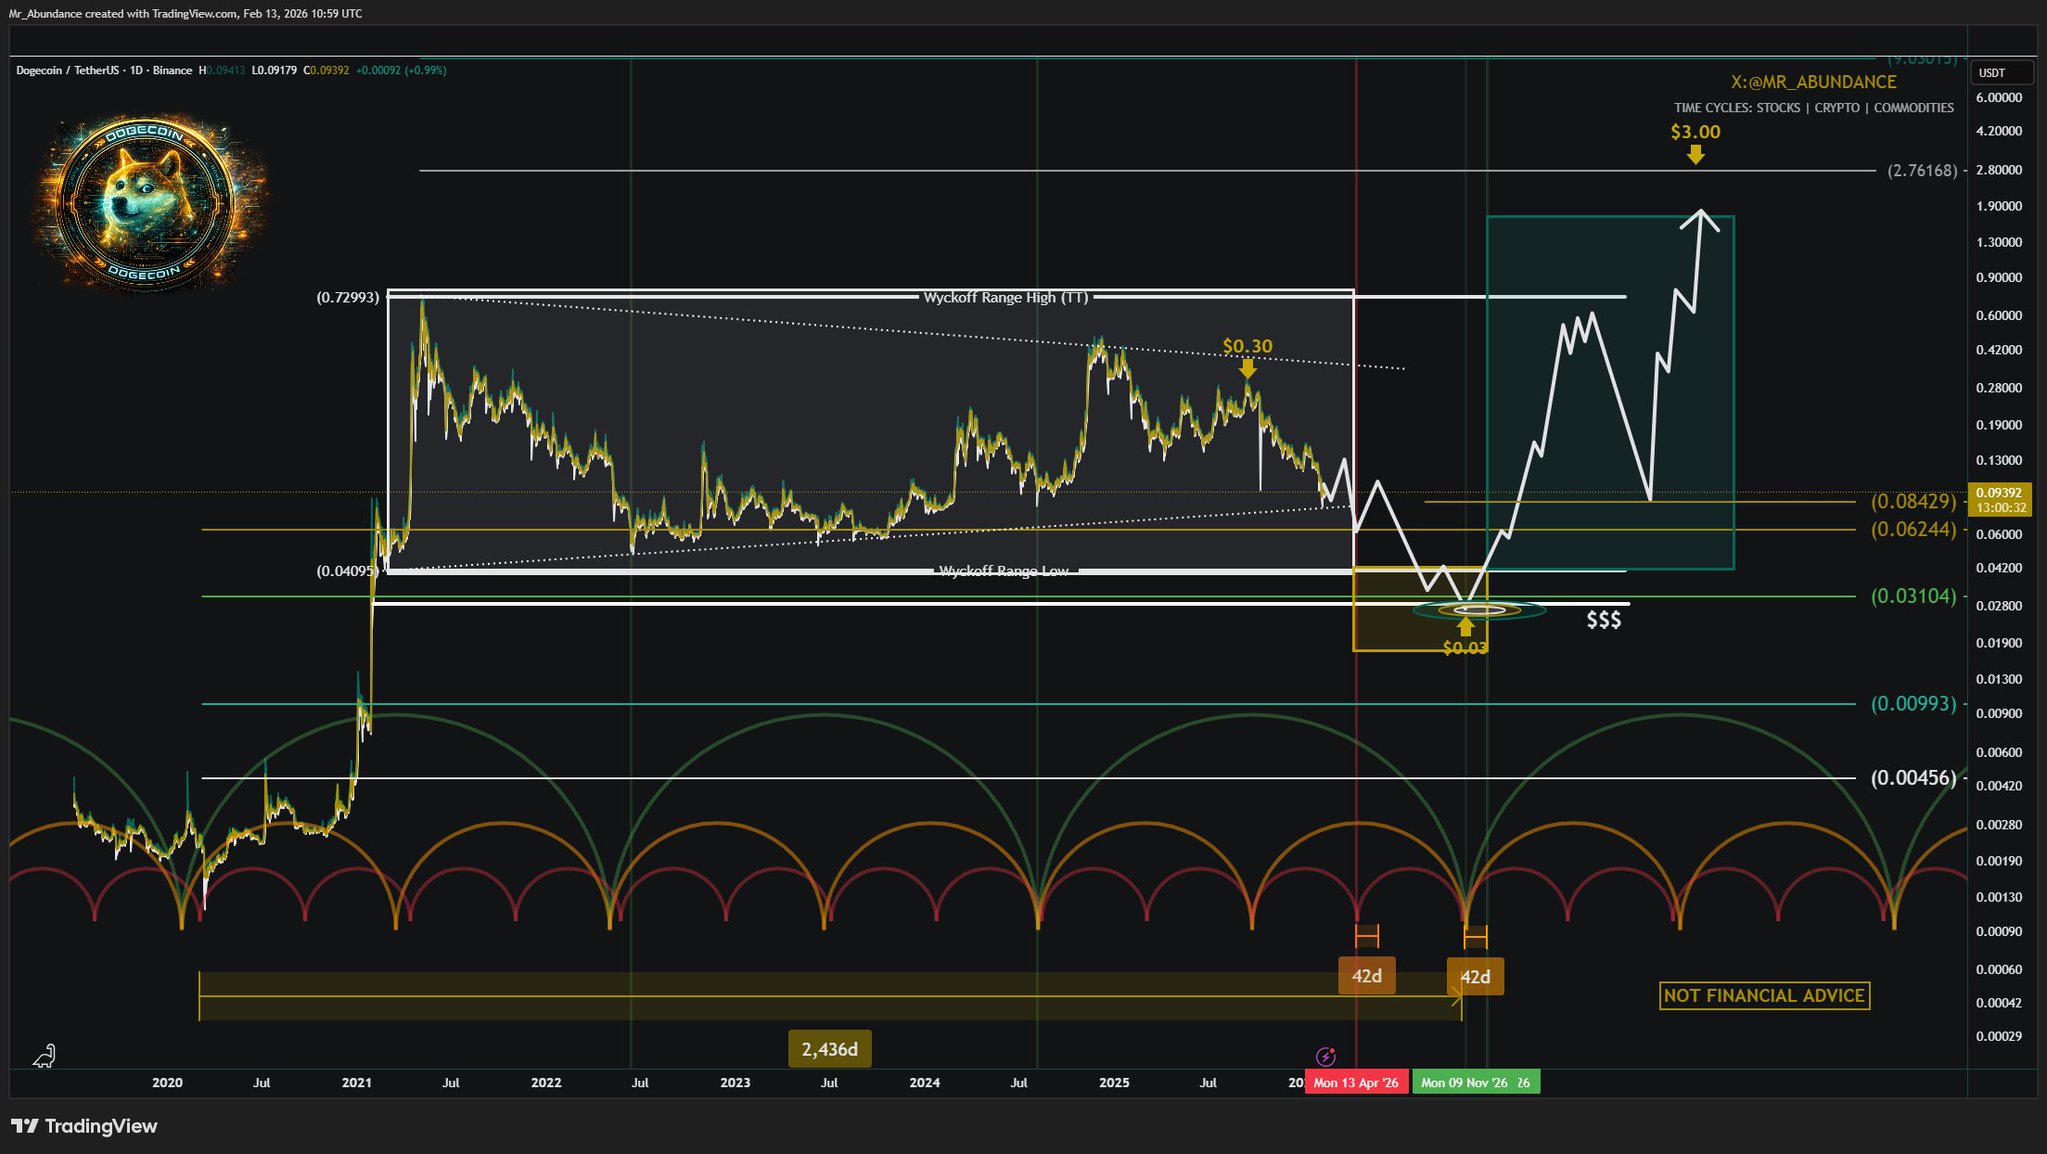Click the orange date-range bracket above left 42d

pyautogui.click(x=1366, y=936)
